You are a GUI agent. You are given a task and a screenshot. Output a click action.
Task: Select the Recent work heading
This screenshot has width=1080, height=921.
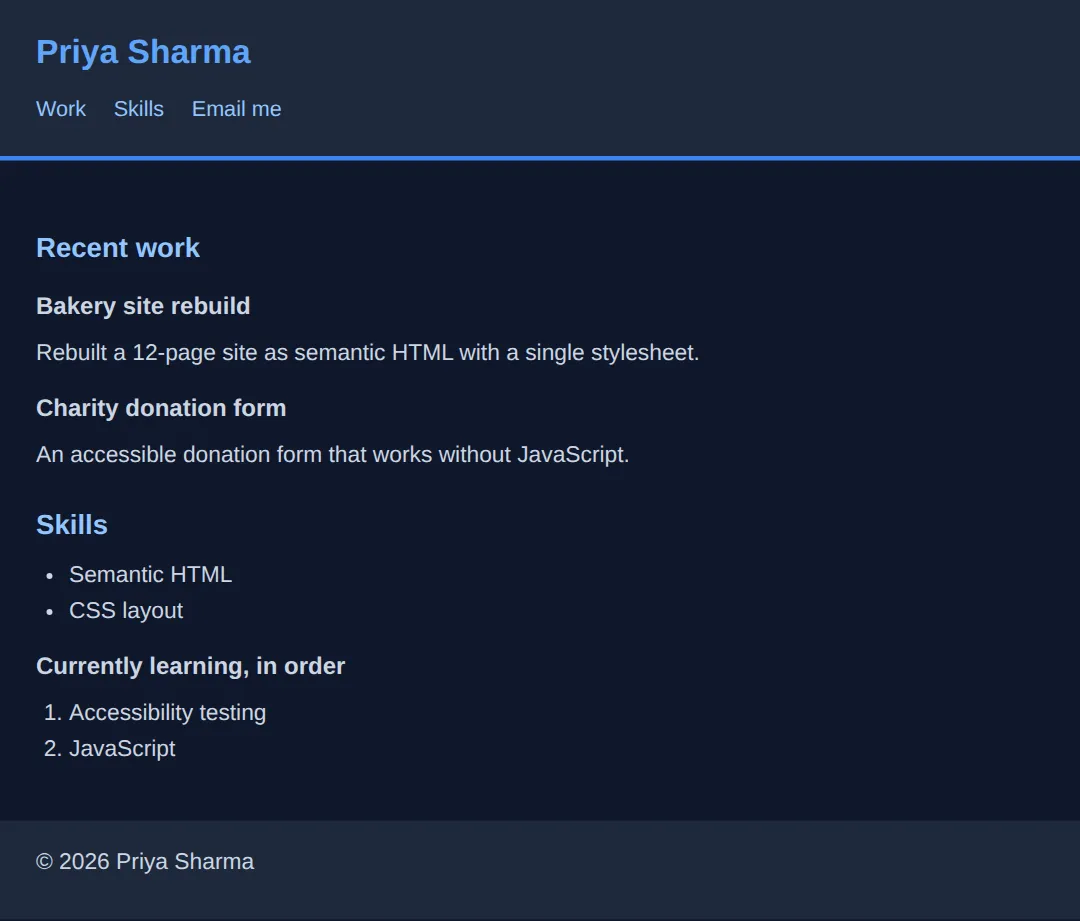[x=118, y=248]
